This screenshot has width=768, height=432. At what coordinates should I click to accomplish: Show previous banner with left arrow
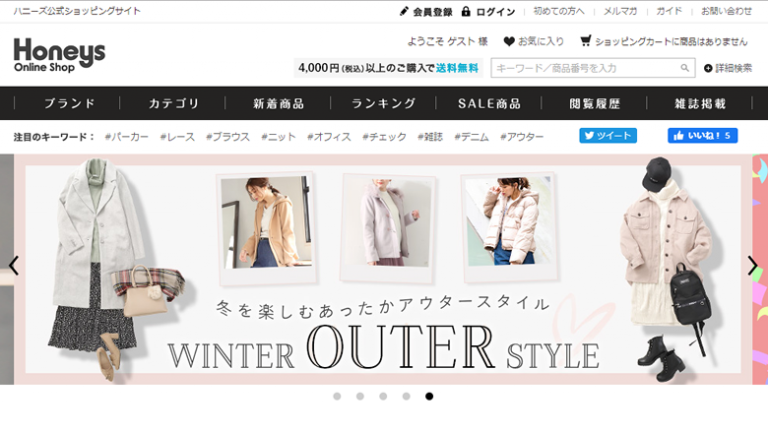14,266
